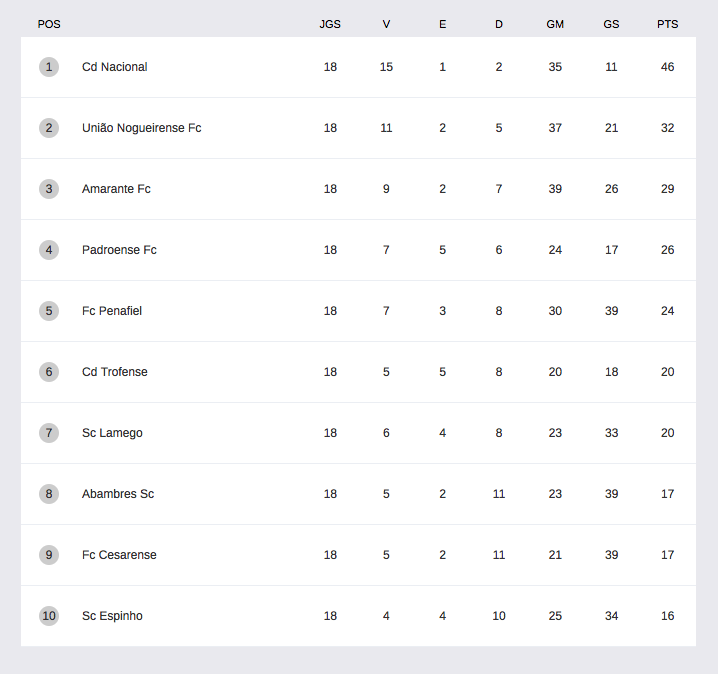Viewport: 718px width, 674px height.
Task: Open the Fc Penafiel team entry
Action: point(112,311)
